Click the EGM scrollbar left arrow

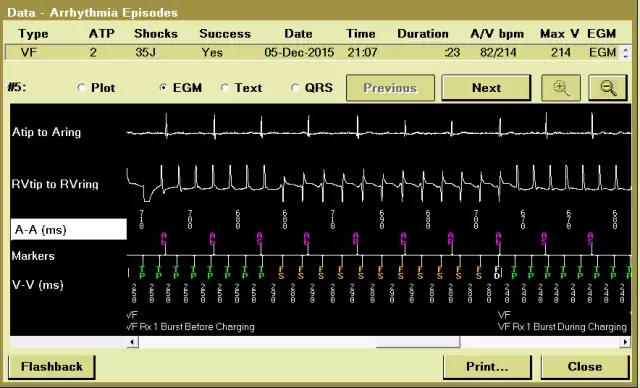(x=132, y=341)
